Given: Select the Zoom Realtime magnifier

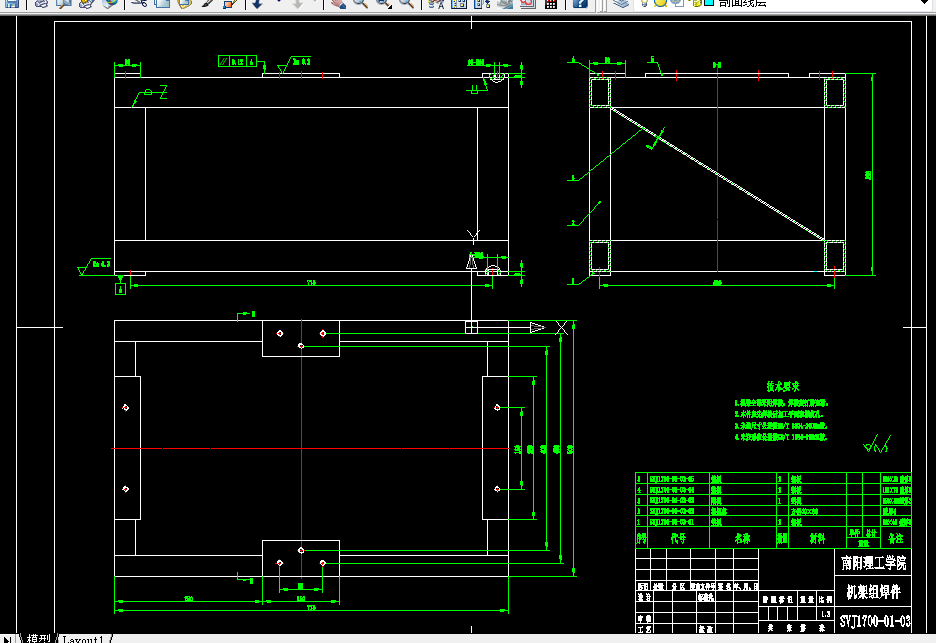Looking at the screenshot, I should tap(361, 3).
